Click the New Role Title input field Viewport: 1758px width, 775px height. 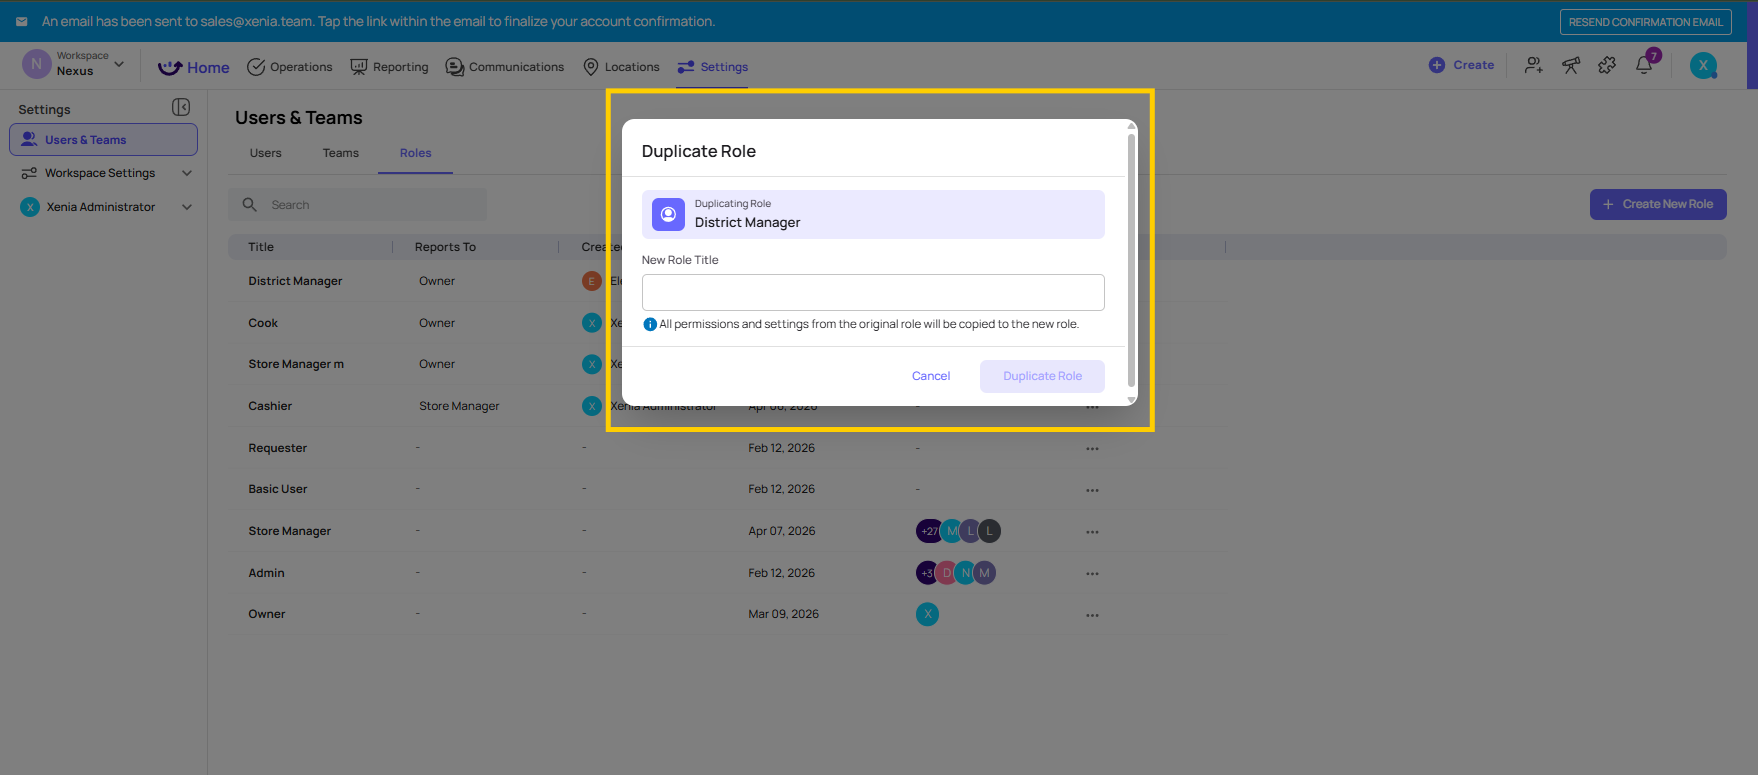click(x=872, y=292)
